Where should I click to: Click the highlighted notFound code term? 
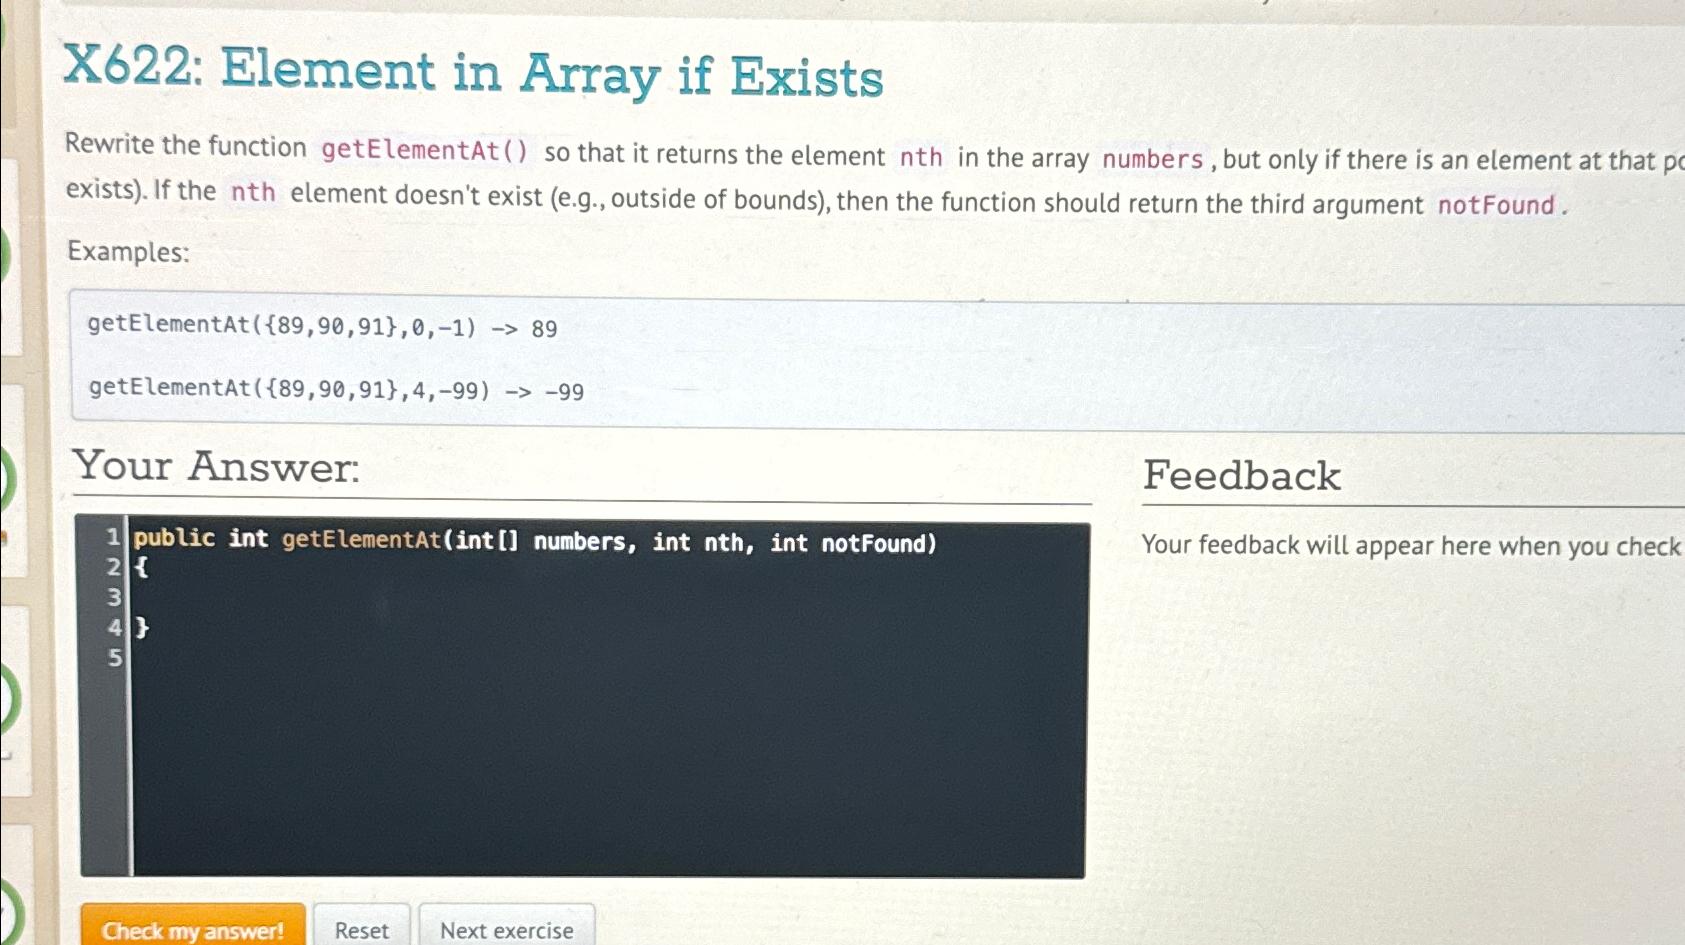1494,205
